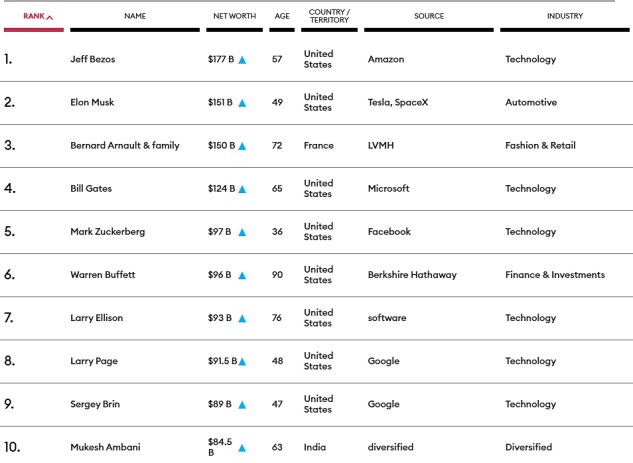633x463 pixels.
Task: Click the blue up arrow next to $151 B
Action: click(242, 103)
